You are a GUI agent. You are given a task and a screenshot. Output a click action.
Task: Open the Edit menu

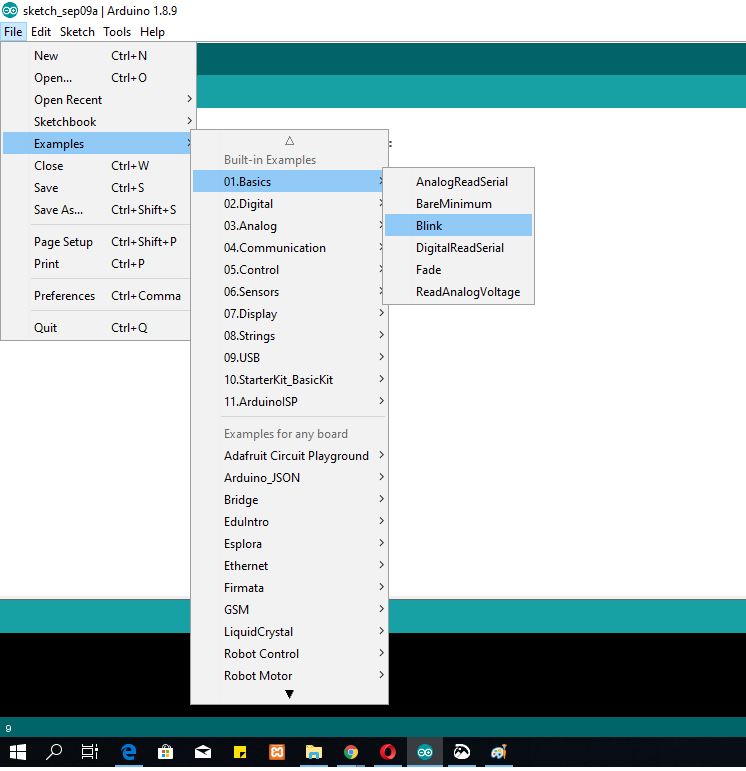click(x=41, y=32)
